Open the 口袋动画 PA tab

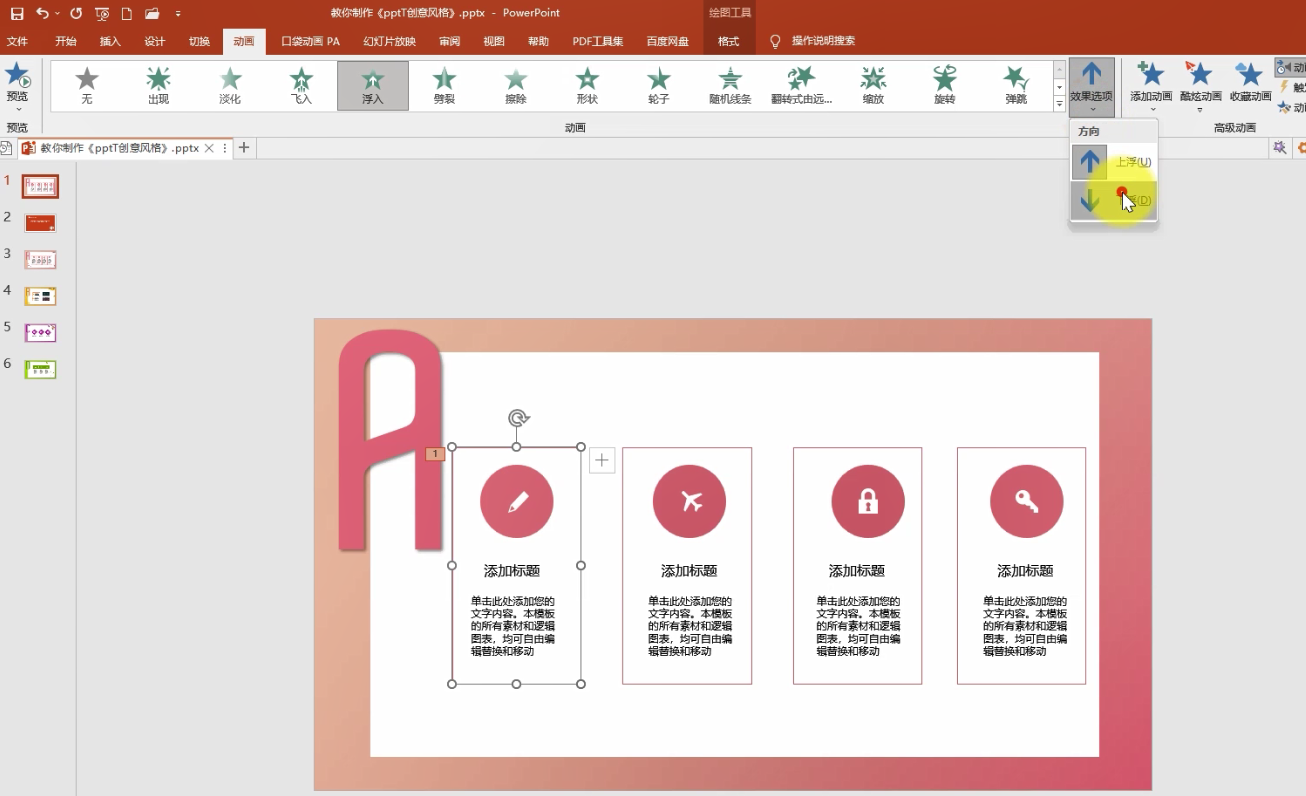coord(310,41)
